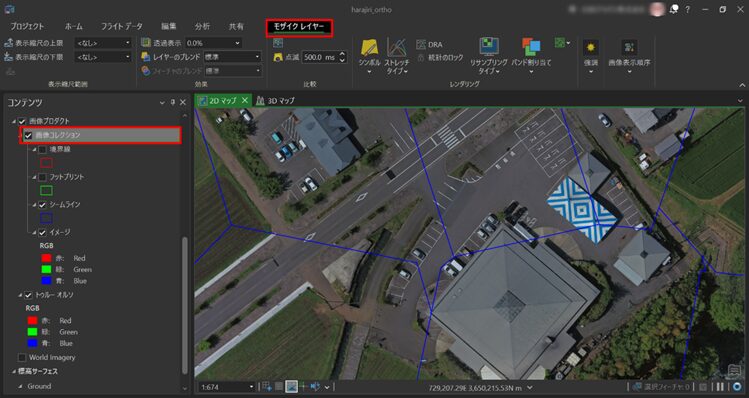
Task: Pin the コンテンツ pane
Action: pos(173,102)
